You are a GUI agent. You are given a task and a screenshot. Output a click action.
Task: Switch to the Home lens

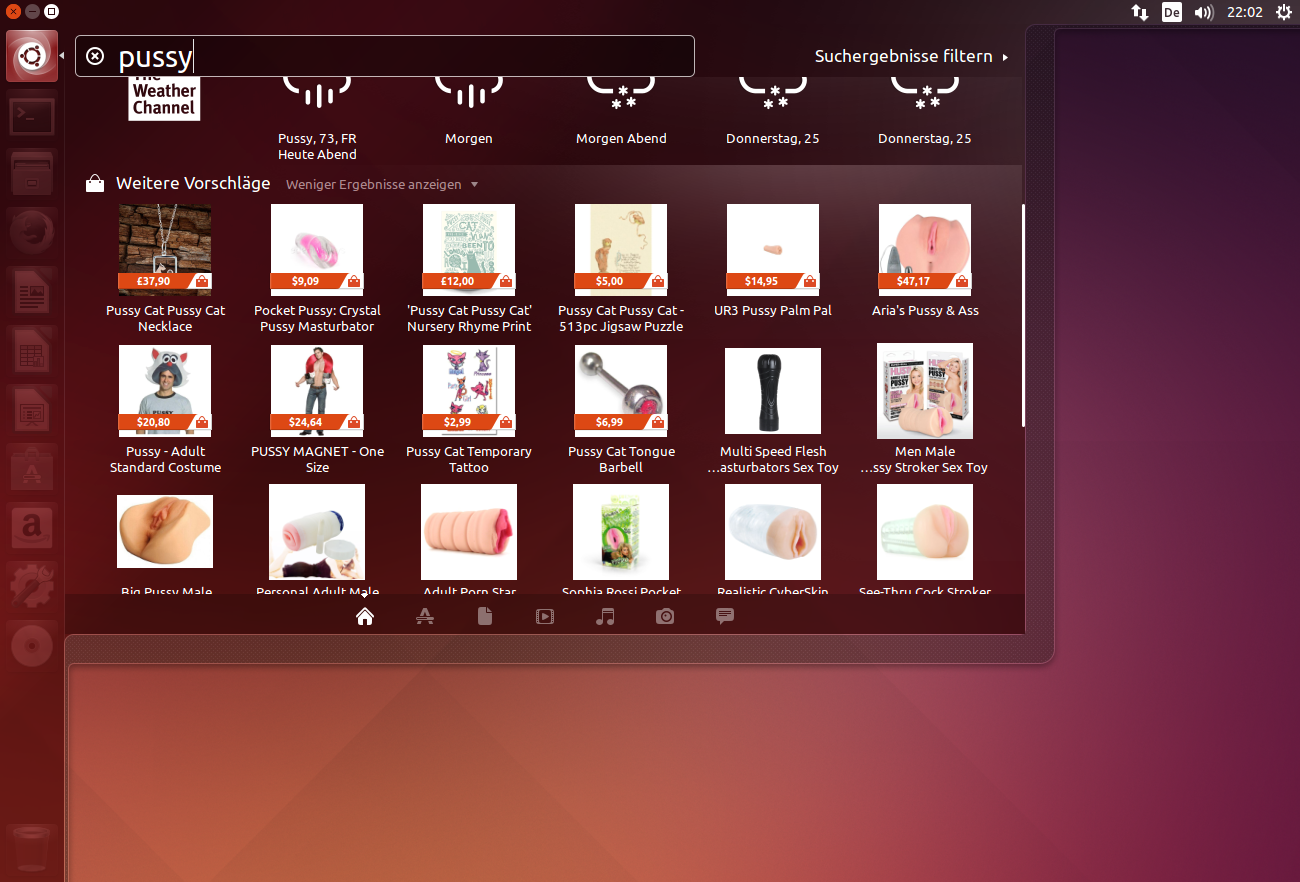(x=365, y=616)
